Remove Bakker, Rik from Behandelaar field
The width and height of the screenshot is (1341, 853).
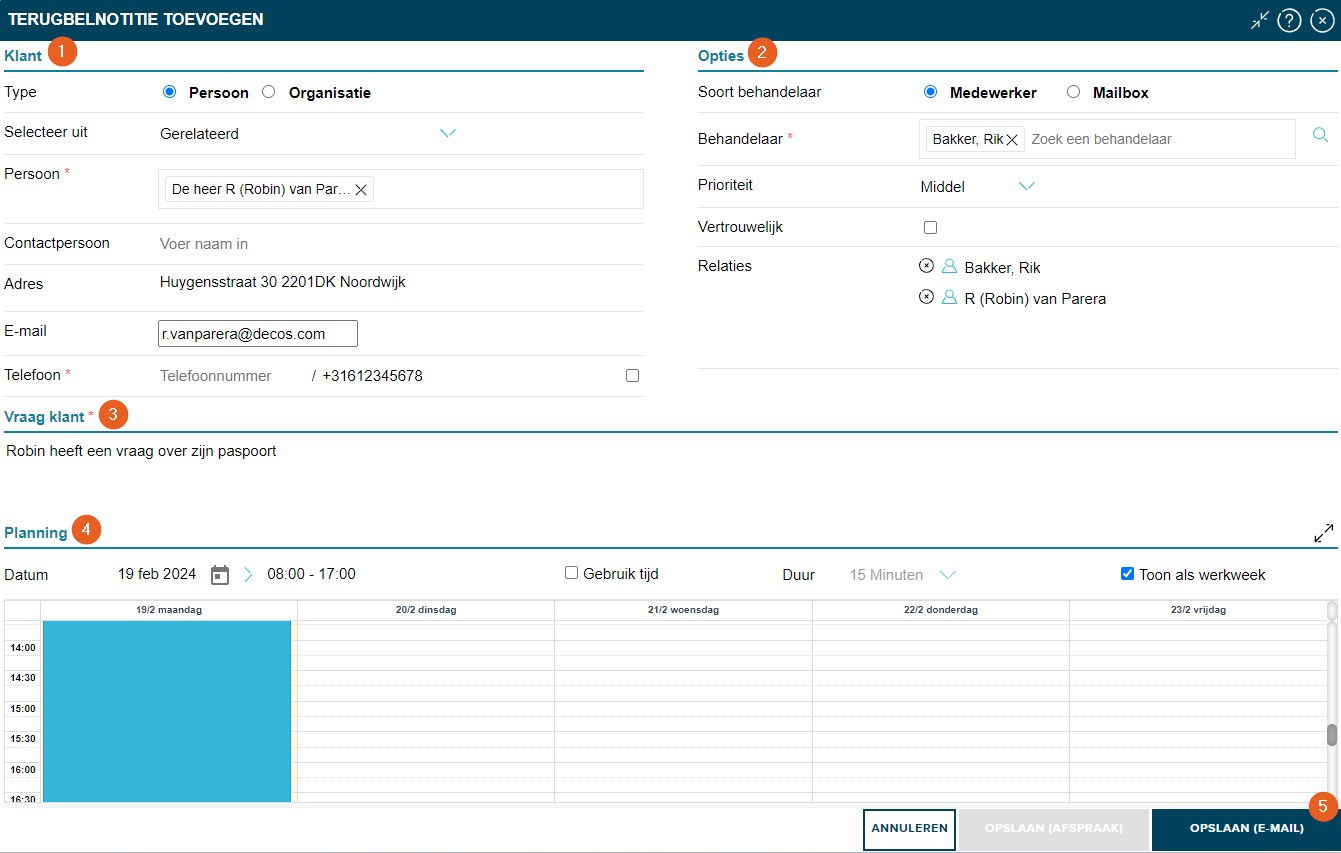tap(1012, 139)
